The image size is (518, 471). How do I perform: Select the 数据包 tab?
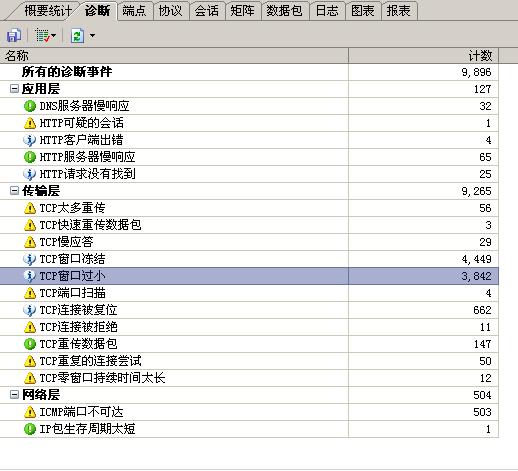pos(284,11)
